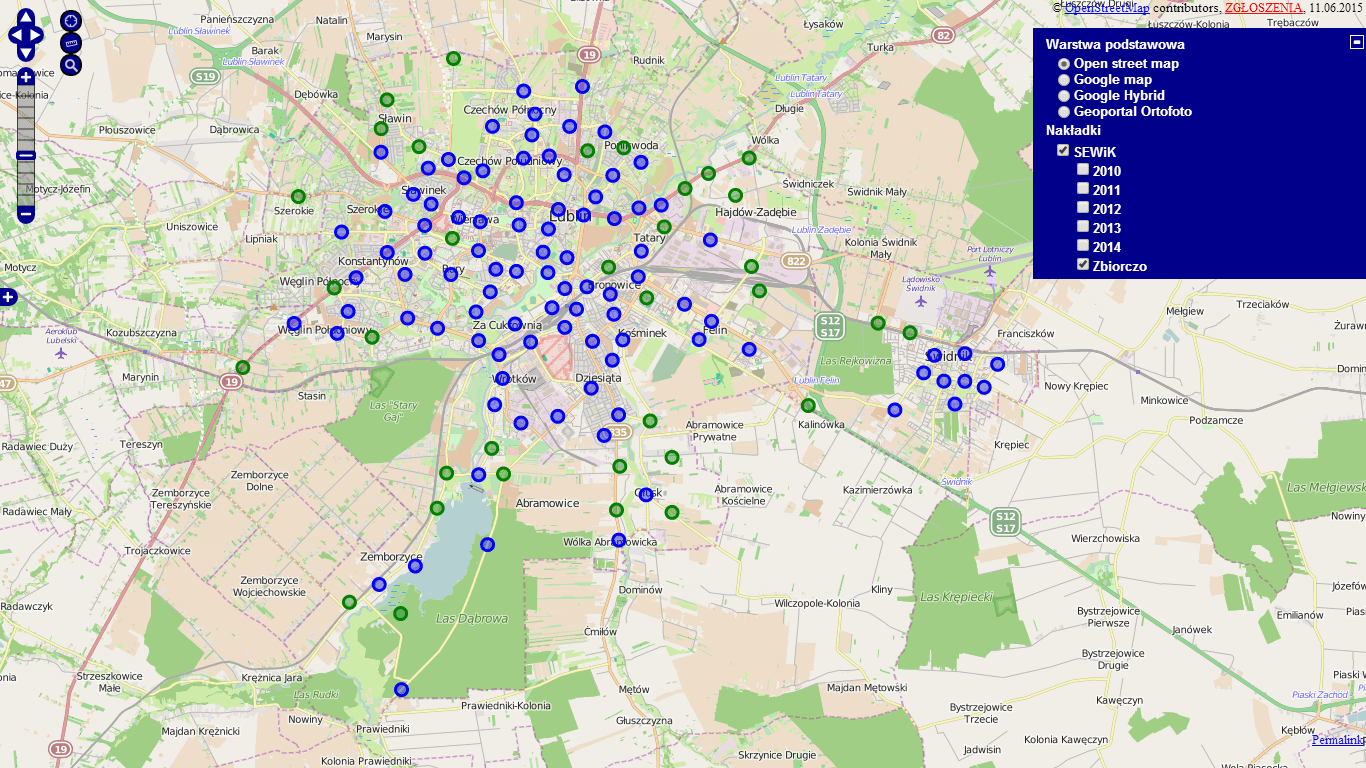Click green marker east of Marysin

pyautogui.click(x=453, y=58)
